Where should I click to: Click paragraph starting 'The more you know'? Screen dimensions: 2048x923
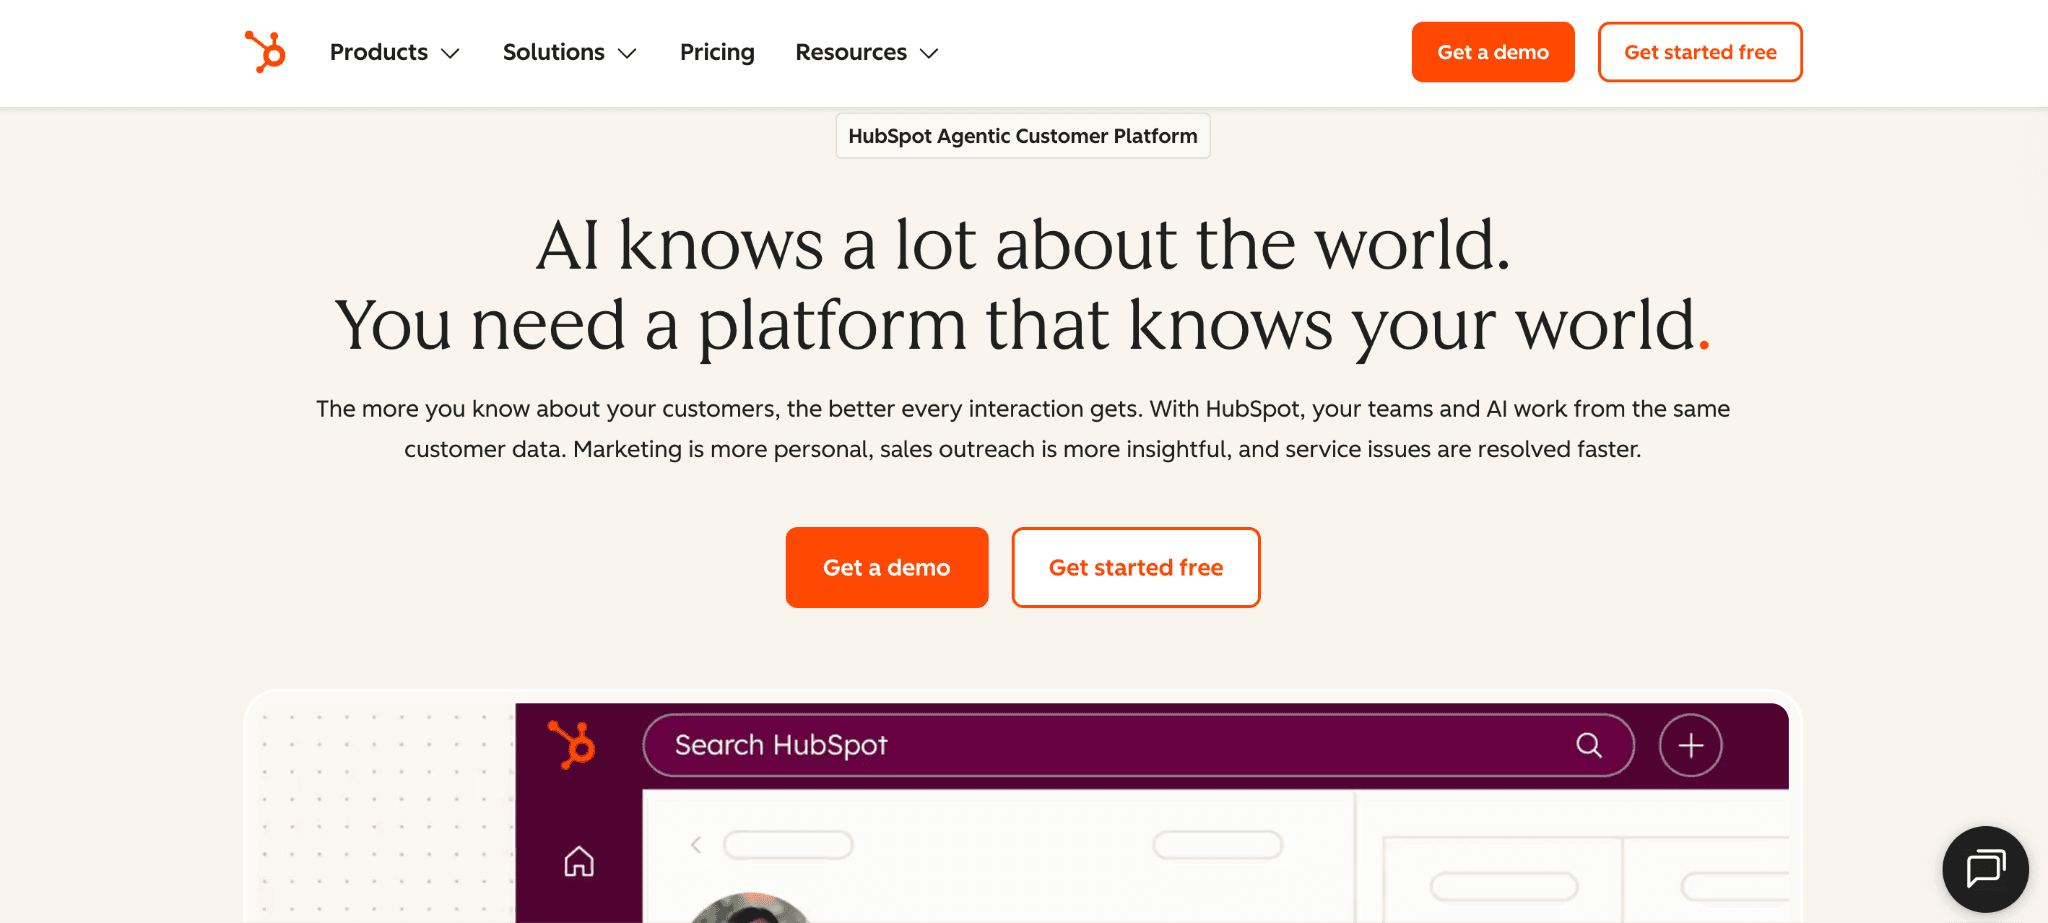[1023, 429]
